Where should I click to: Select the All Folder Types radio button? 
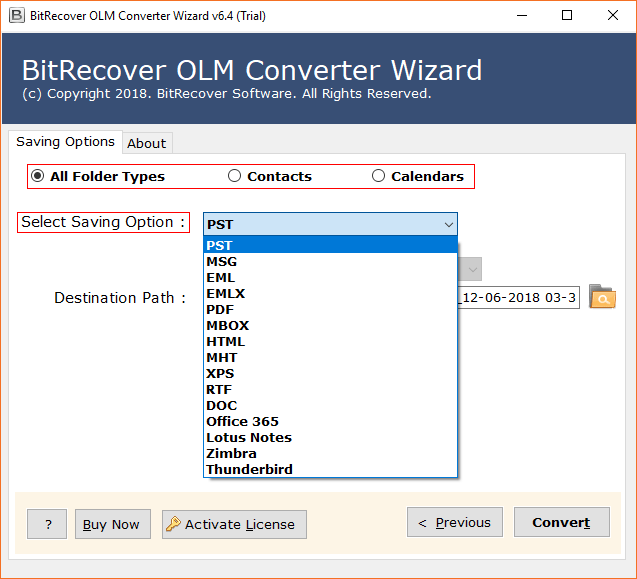tap(37, 176)
